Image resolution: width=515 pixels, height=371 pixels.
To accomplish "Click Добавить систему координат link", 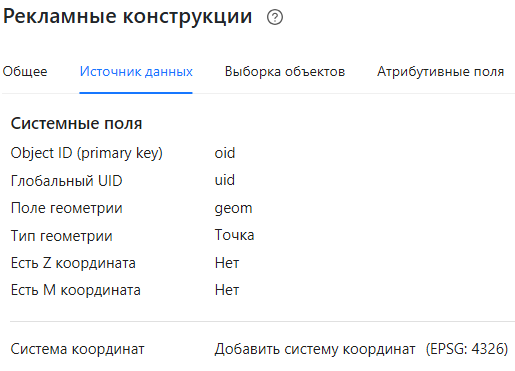I will click(x=315, y=349).
